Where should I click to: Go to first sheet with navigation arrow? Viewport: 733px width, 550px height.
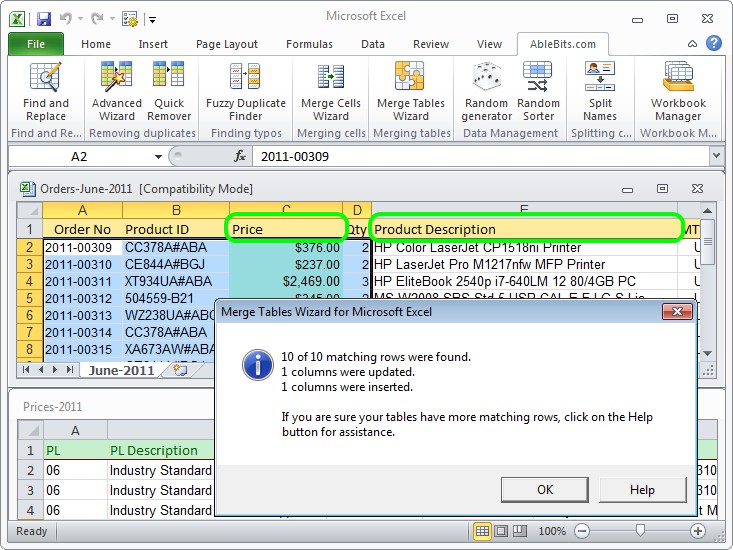click(26, 370)
